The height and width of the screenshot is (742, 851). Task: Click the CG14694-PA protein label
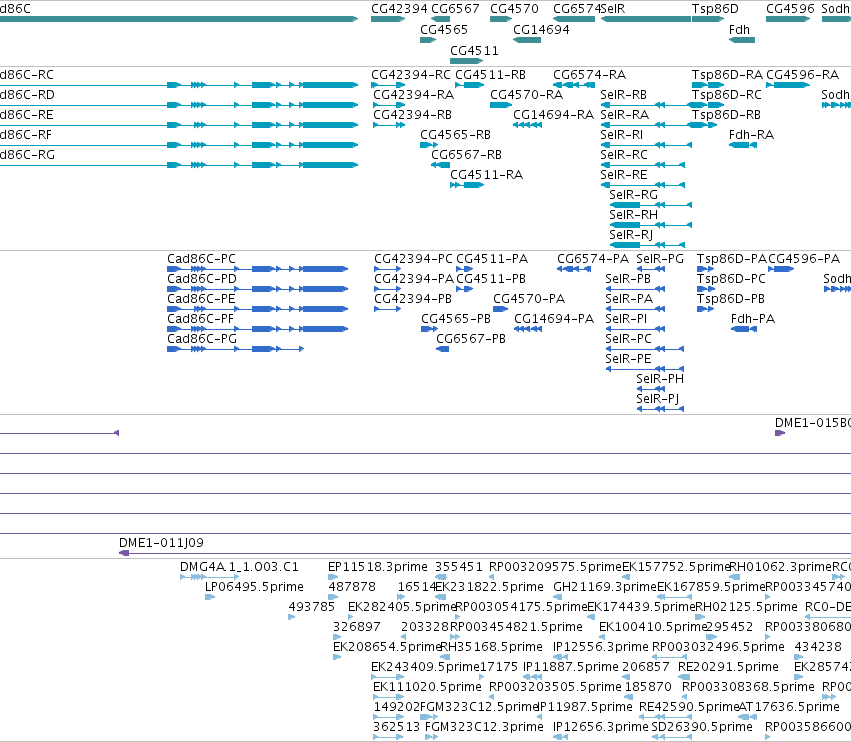click(x=554, y=319)
